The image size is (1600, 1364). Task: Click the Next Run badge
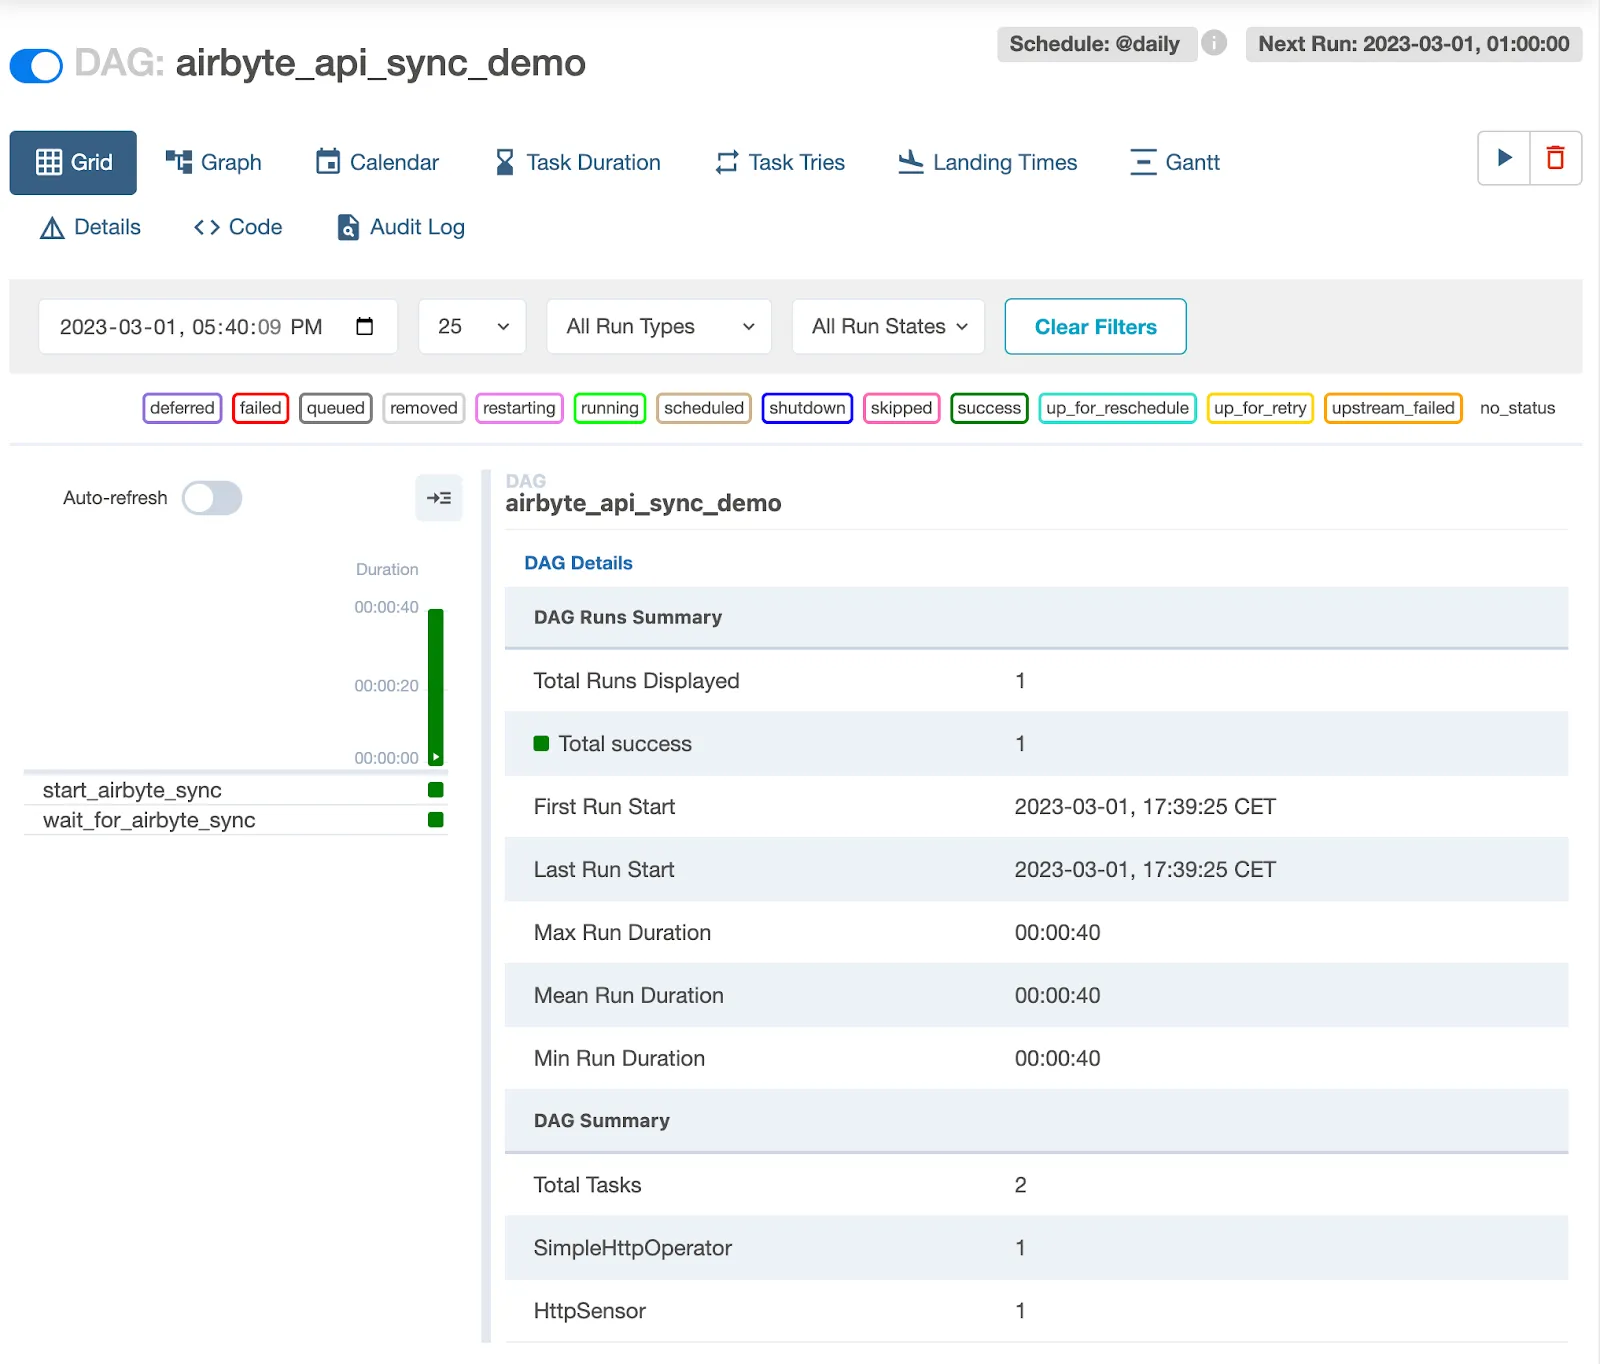(1413, 44)
